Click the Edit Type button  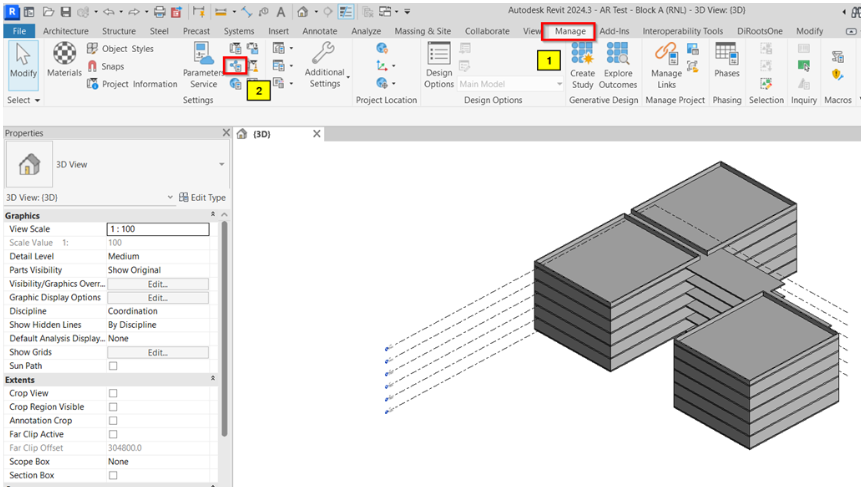point(202,197)
